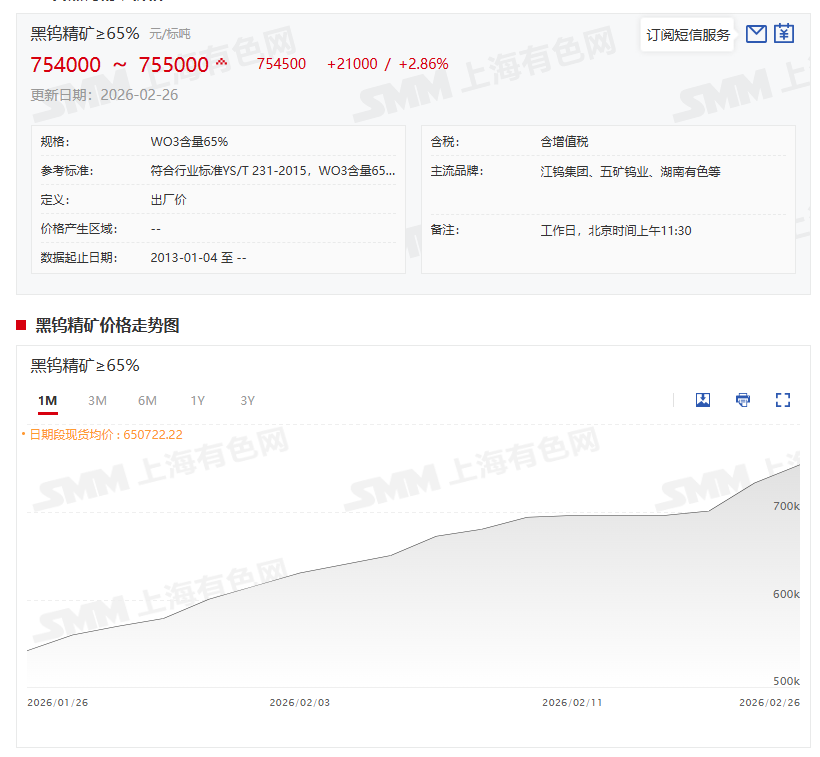Print the price trend chart

(x=743, y=400)
